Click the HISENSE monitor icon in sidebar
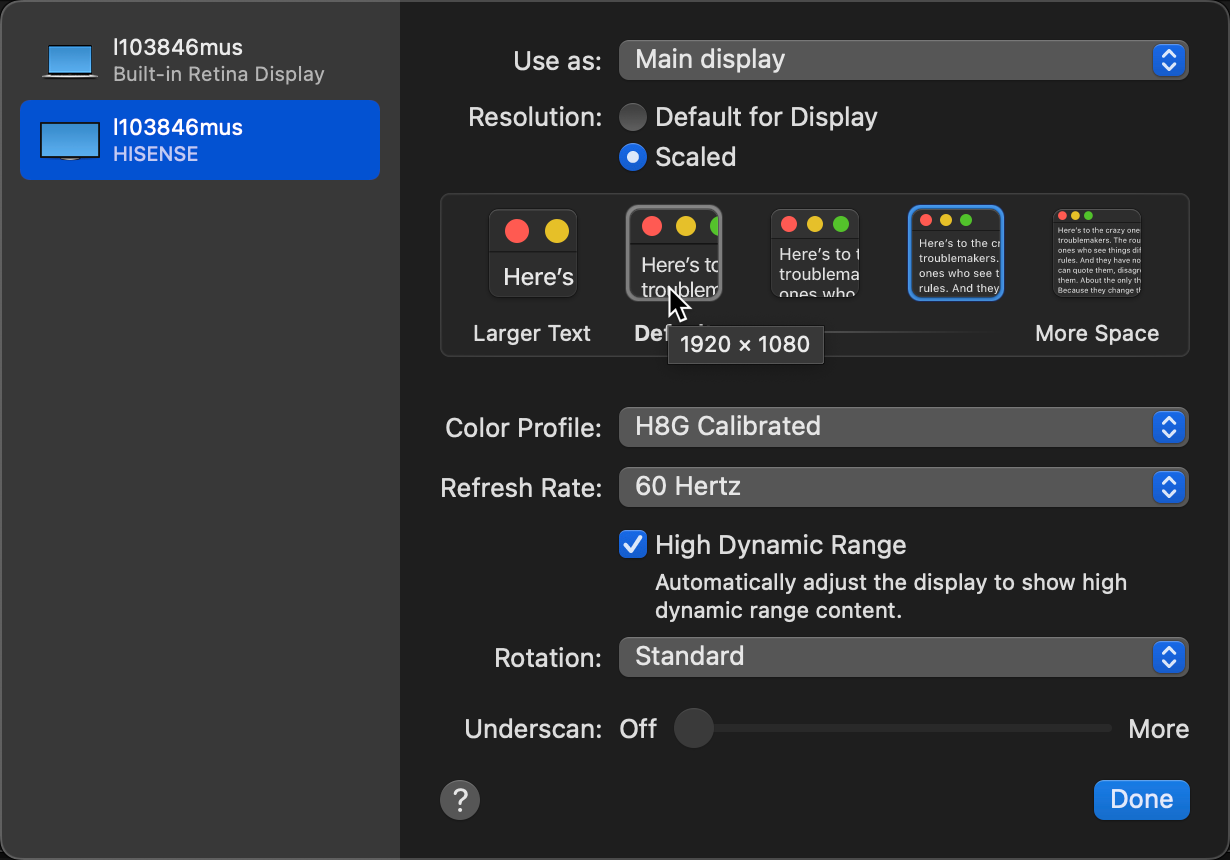 pos(69,140)
